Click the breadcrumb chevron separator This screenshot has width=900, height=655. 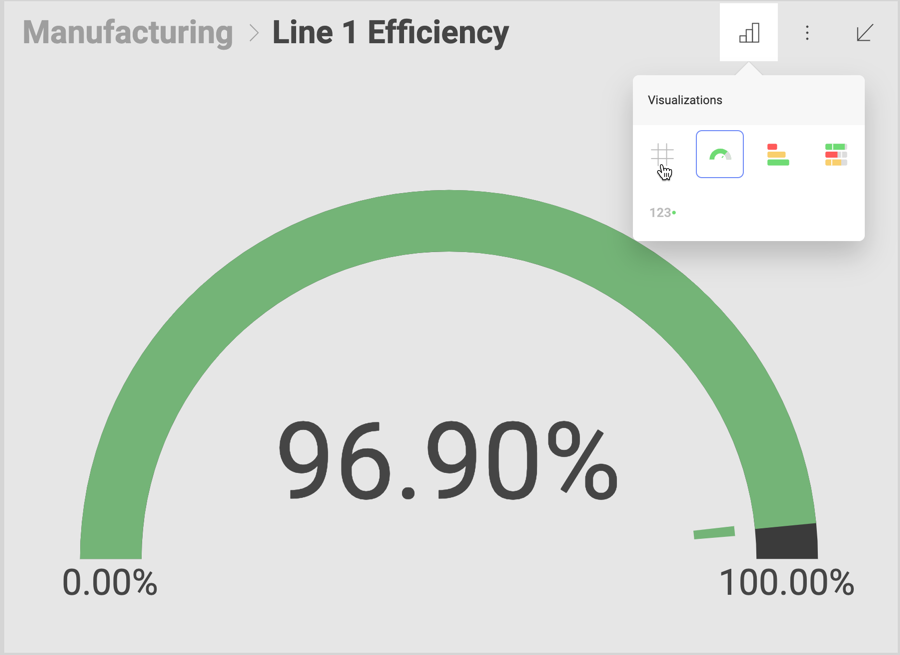[x=253, y=33]
